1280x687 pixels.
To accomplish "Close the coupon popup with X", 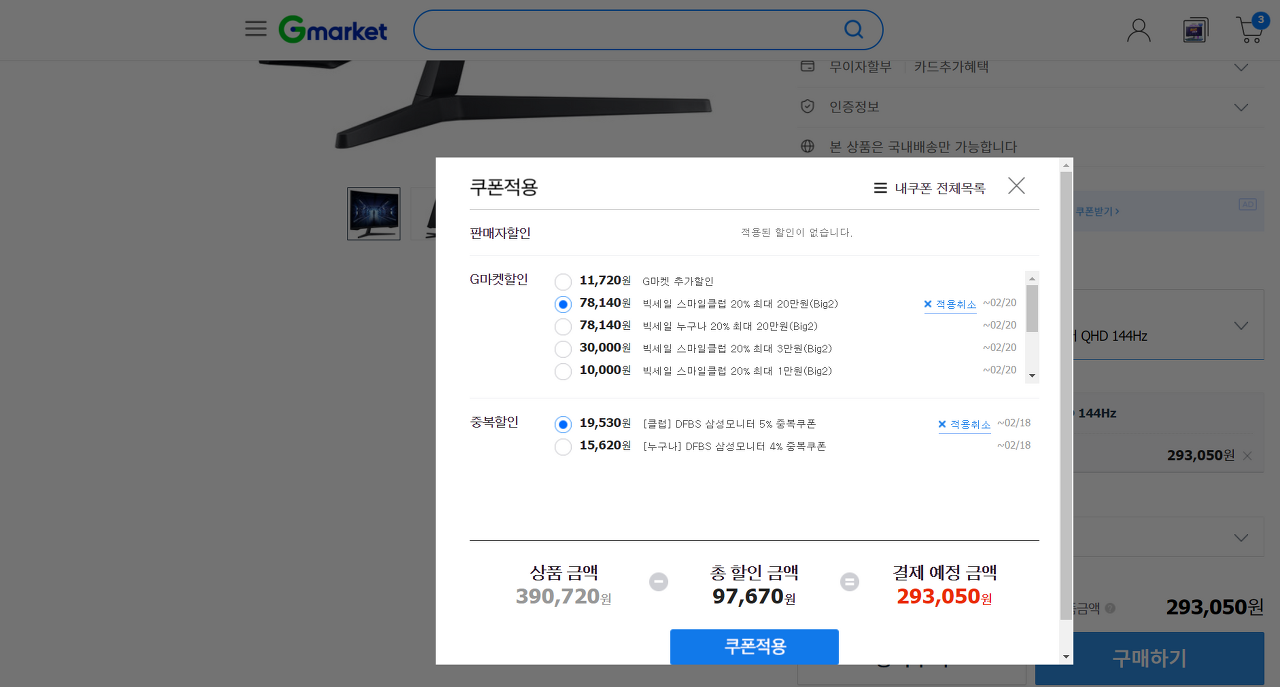I will tap(1016, 186).
